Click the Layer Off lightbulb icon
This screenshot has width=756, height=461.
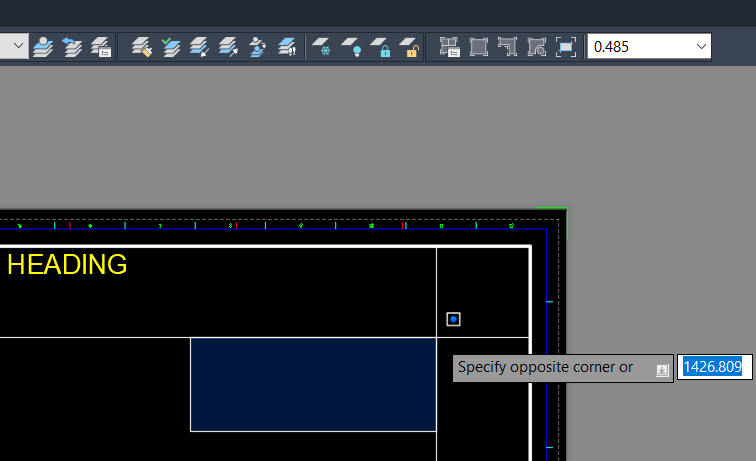[351, 47]
